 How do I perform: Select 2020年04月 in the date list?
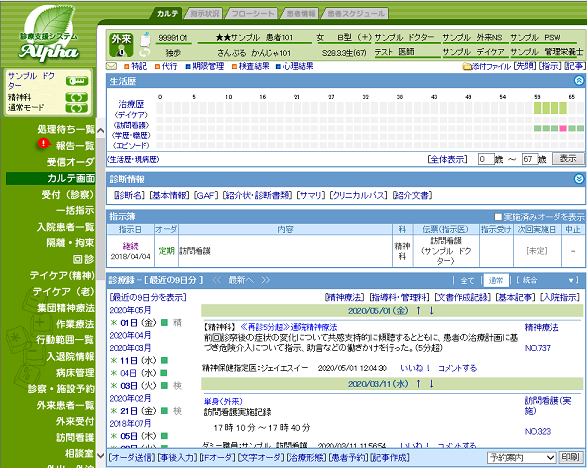point(130,335)
